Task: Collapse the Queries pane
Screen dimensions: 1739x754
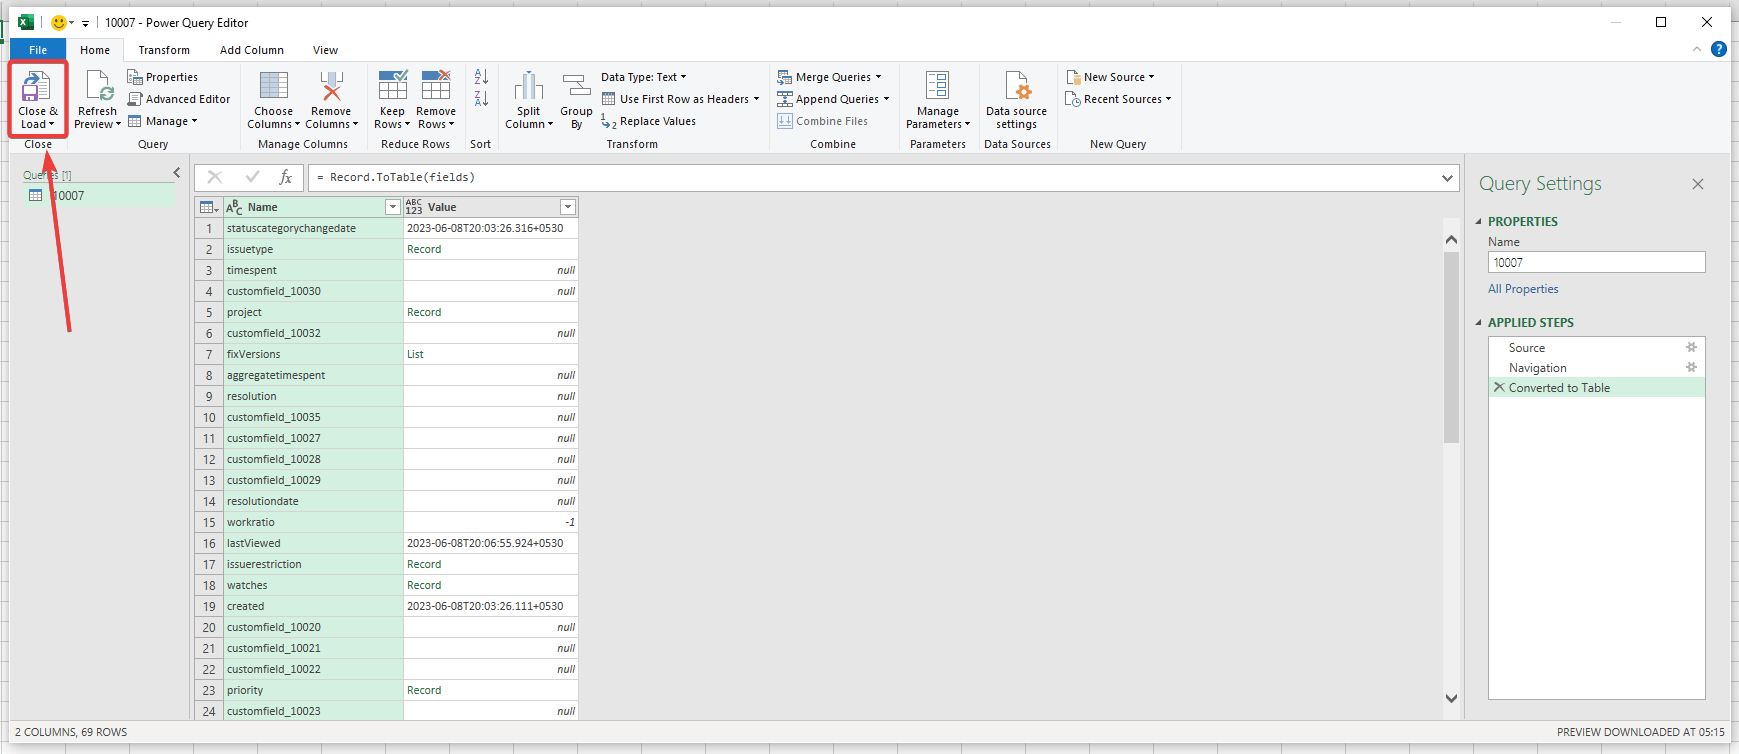Action: [x=177, y=173]
